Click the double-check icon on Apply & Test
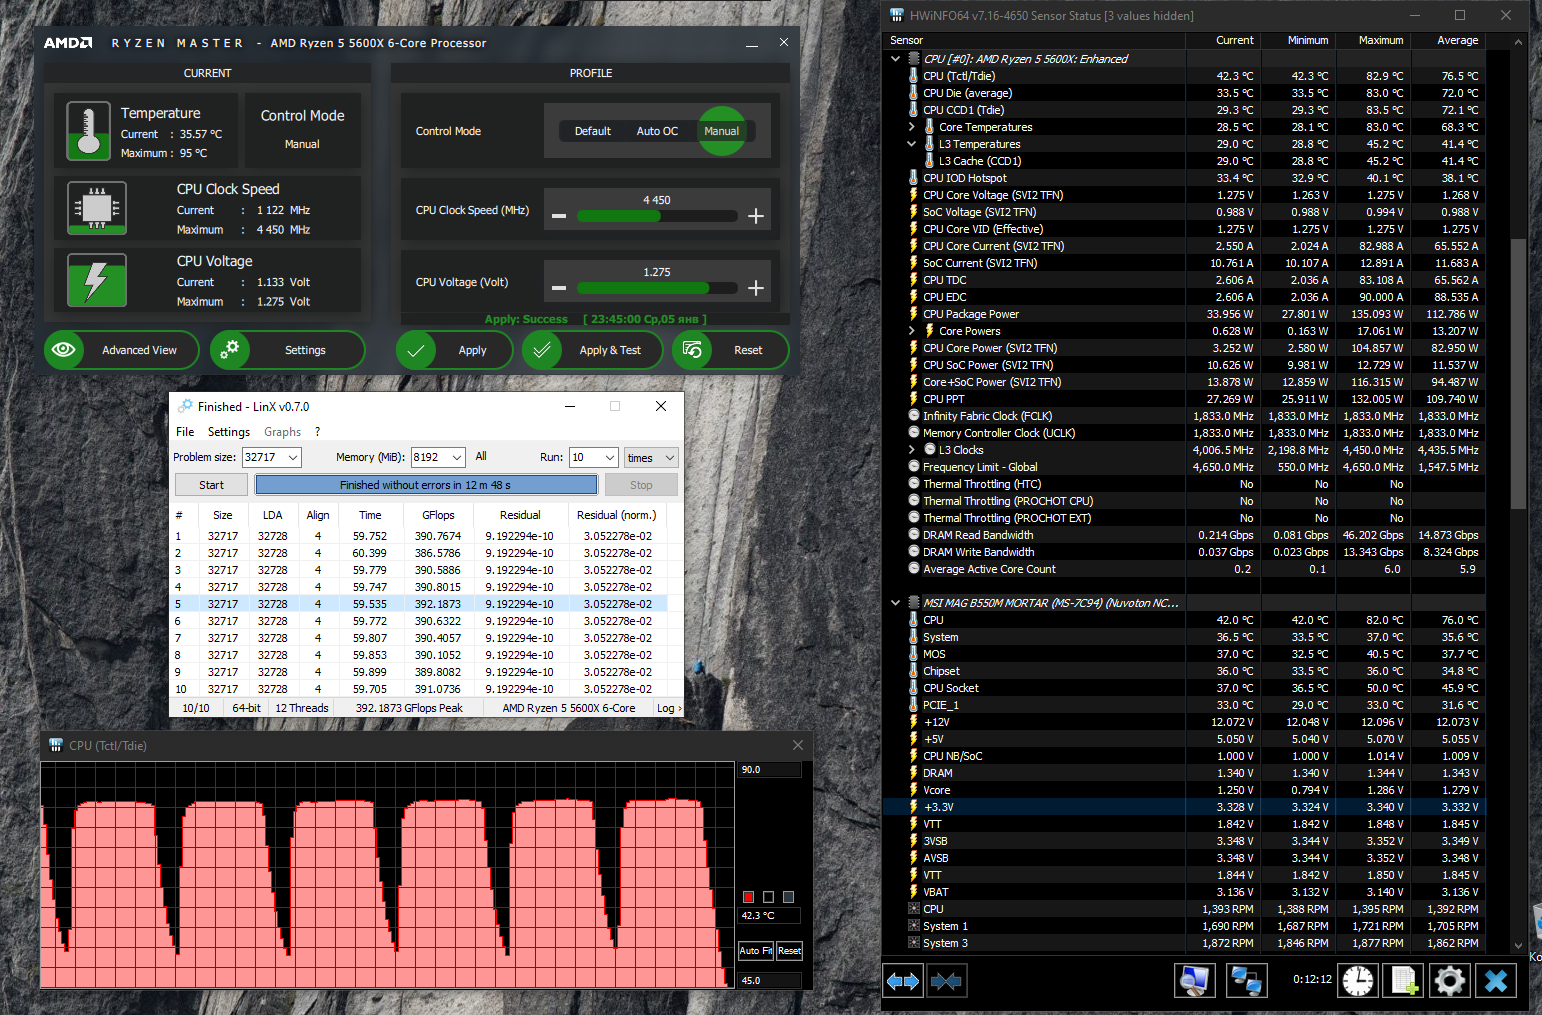The width and height of the screenshot is (1542, 1015). [542, 350]
